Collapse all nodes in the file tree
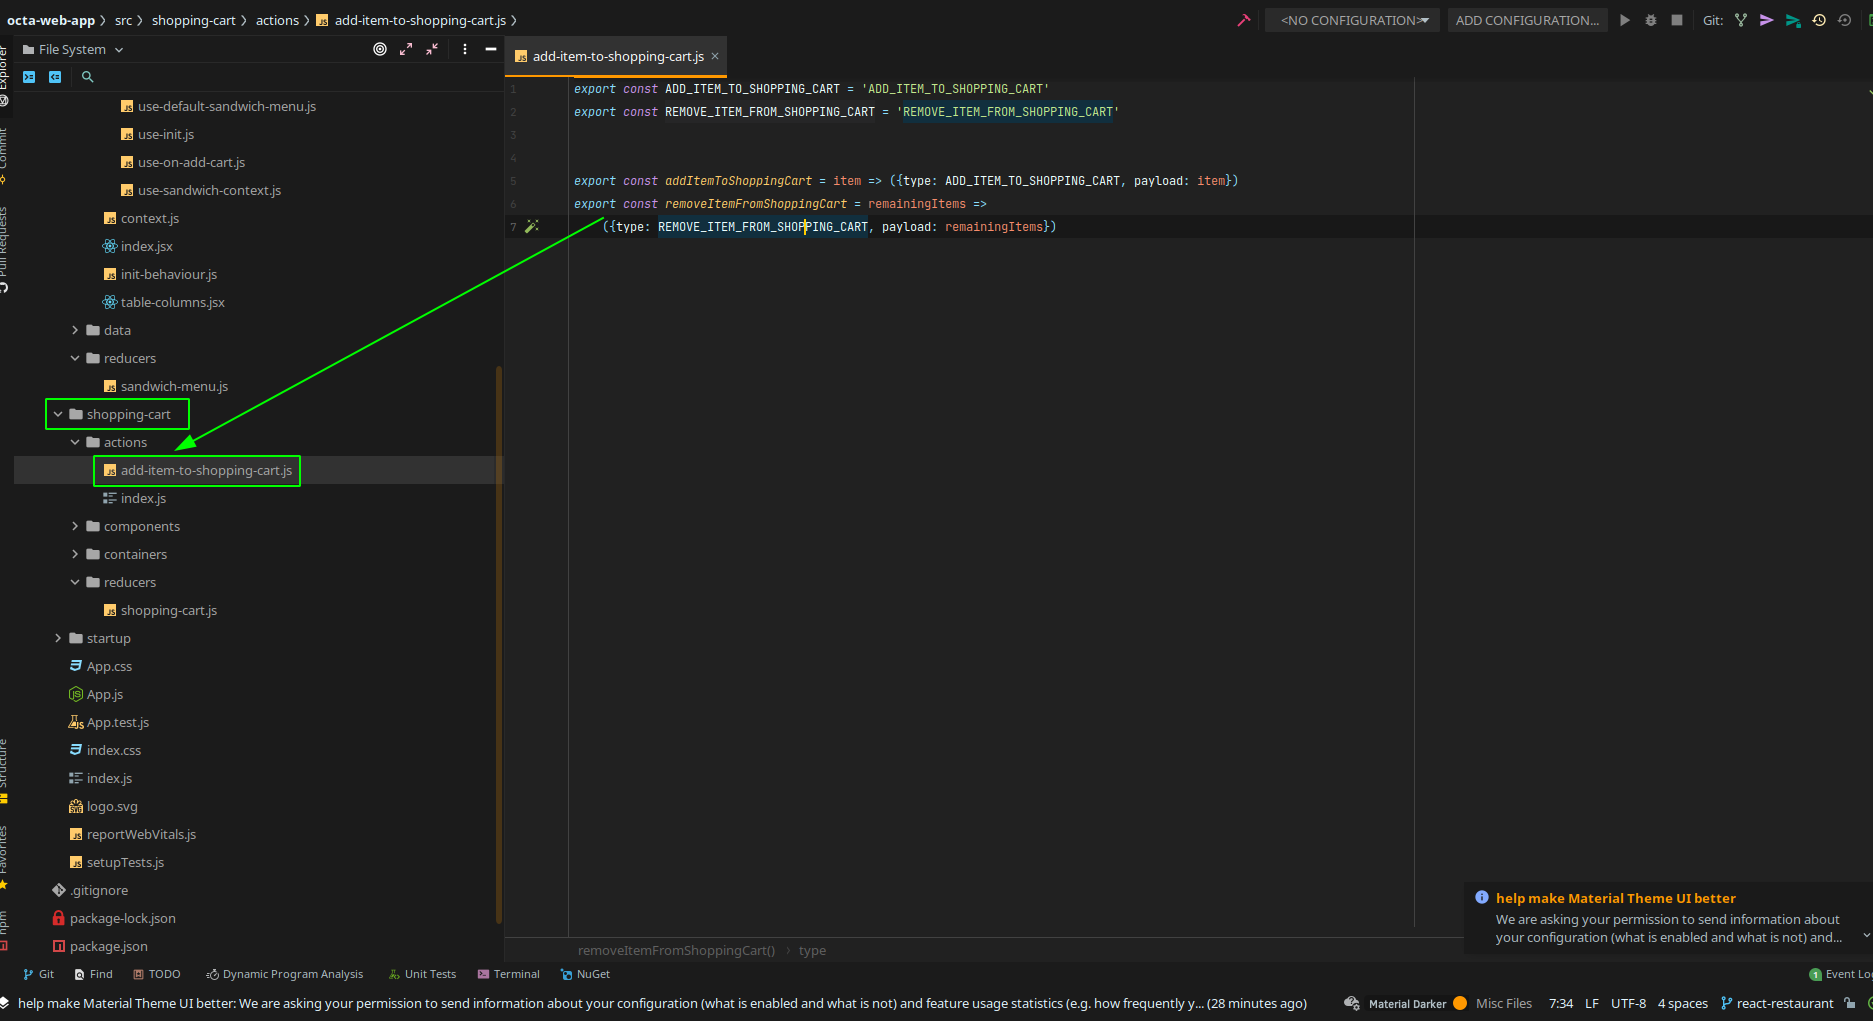This screenshot has width=1873, height=1021. point(432,49)
